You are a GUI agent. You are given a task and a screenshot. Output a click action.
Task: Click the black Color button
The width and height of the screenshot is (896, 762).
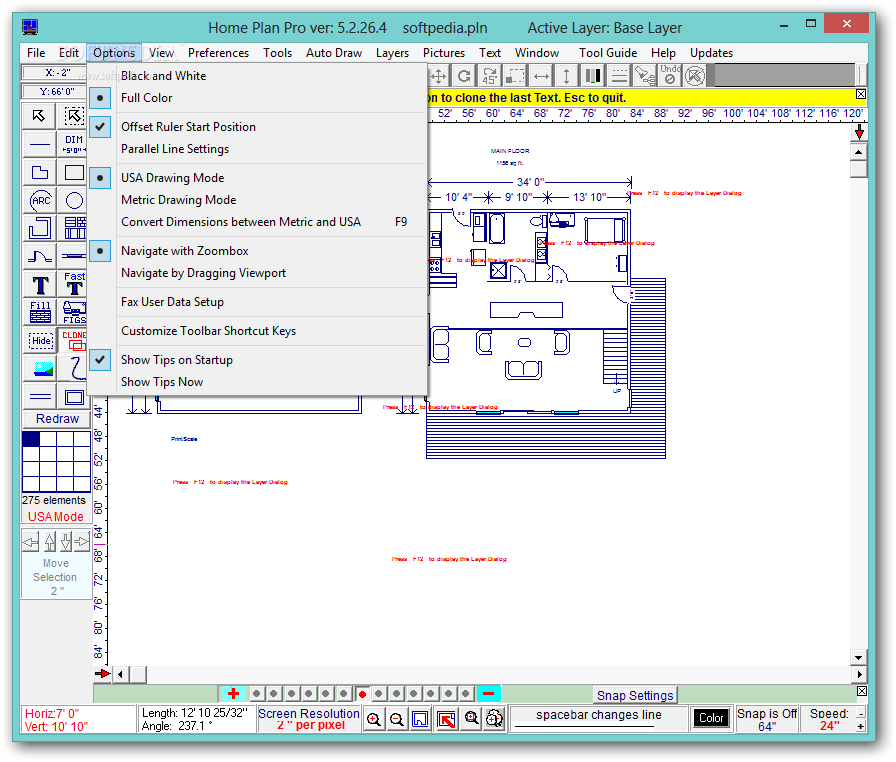pos(711,718)
